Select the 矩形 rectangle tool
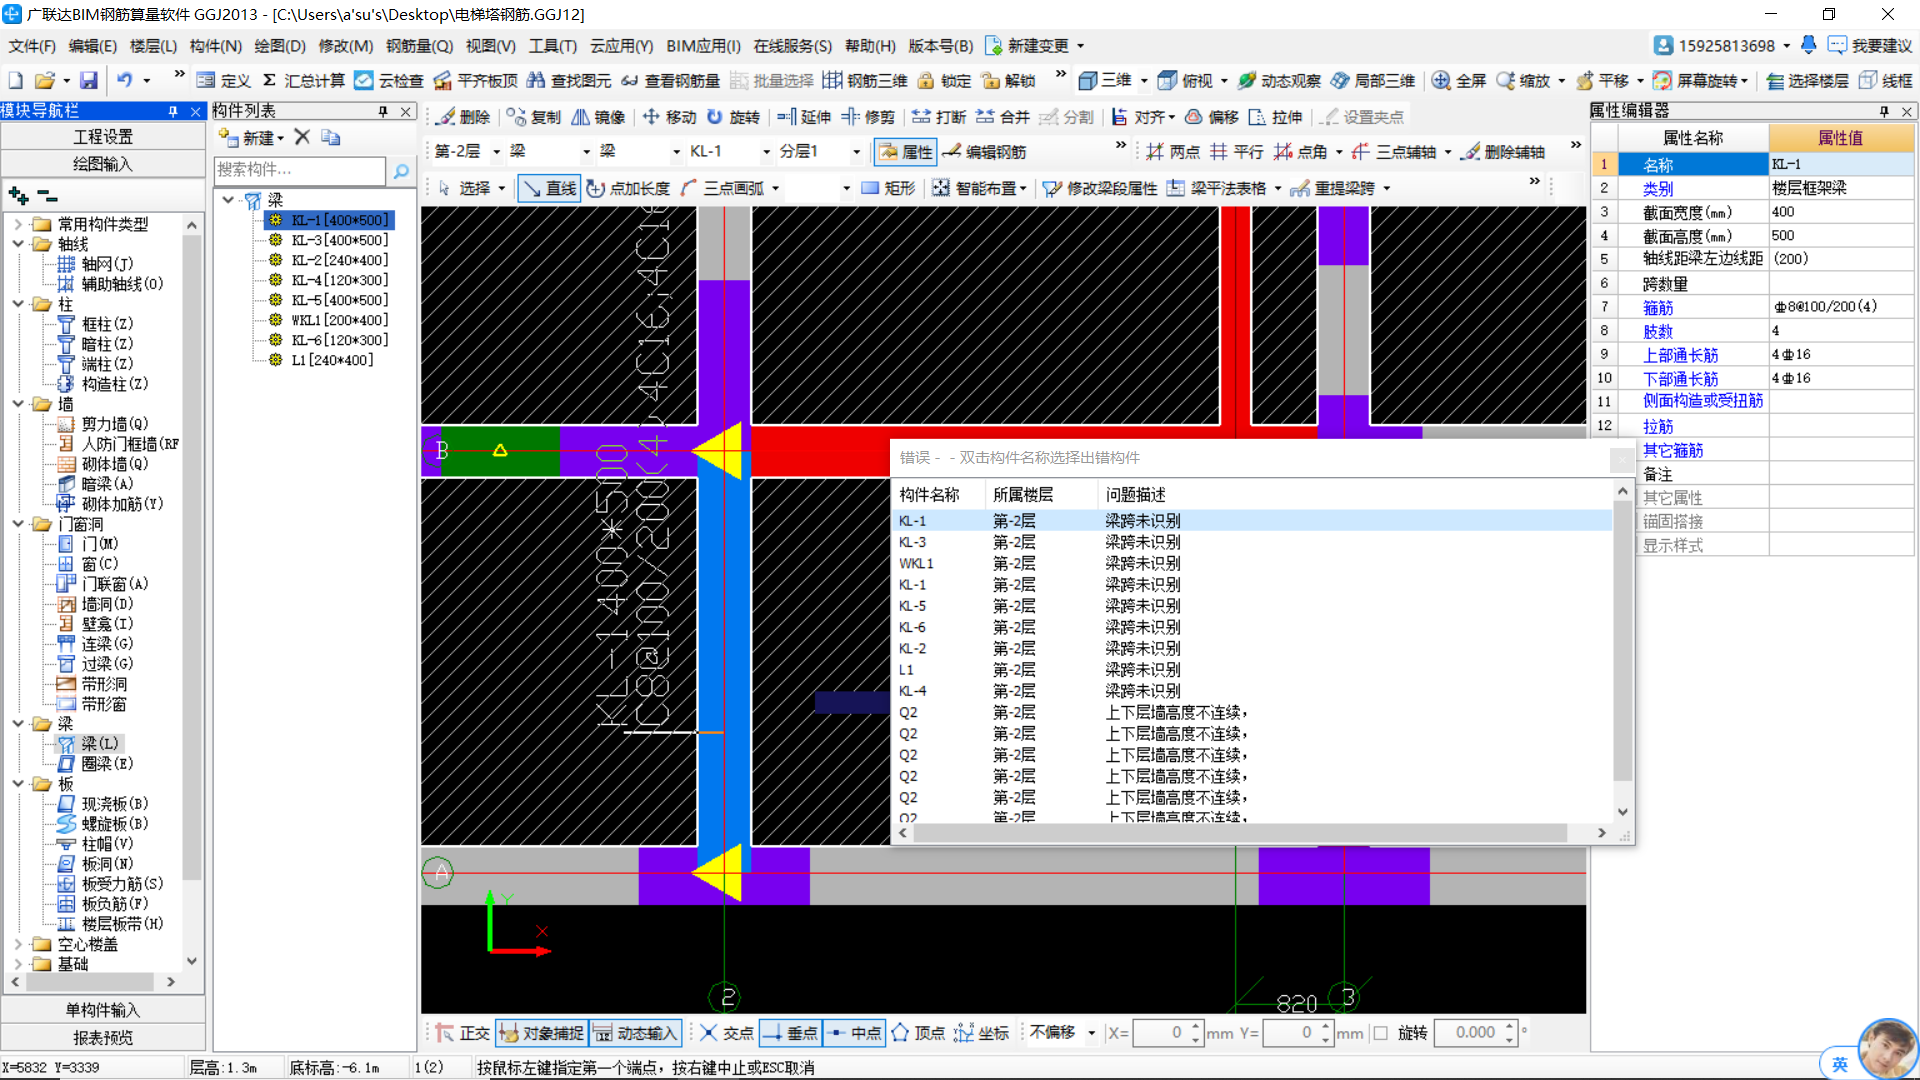Image resolution: width=1920 pixels, height=1080 pixels. pos(888,188)
